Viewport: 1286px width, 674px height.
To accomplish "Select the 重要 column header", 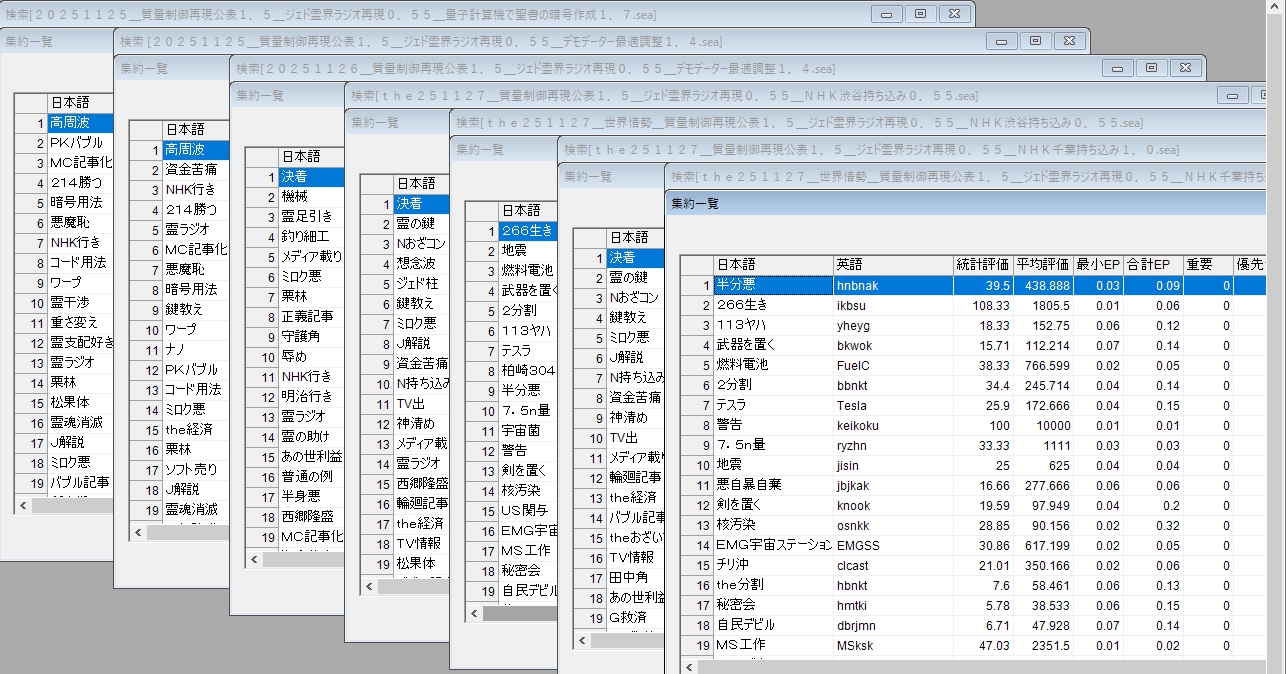I will (1207, 265).
